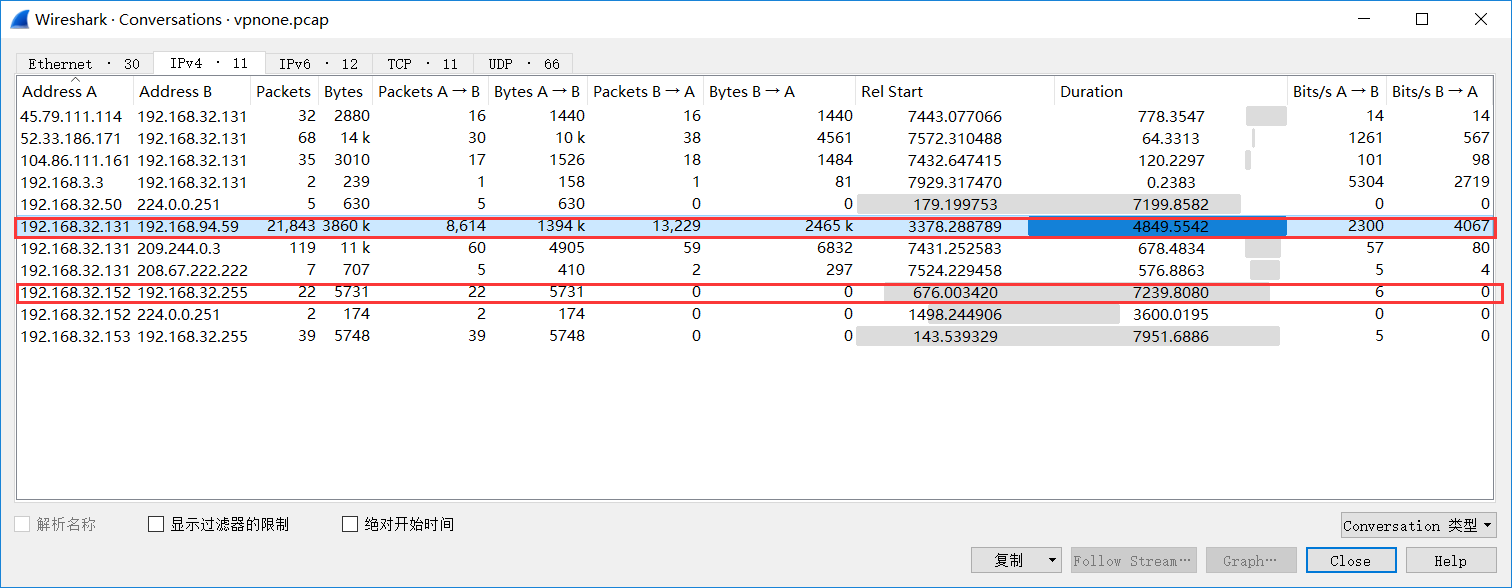
Task: Maximize the Conversations window
Action: (x=1422, y=19)
